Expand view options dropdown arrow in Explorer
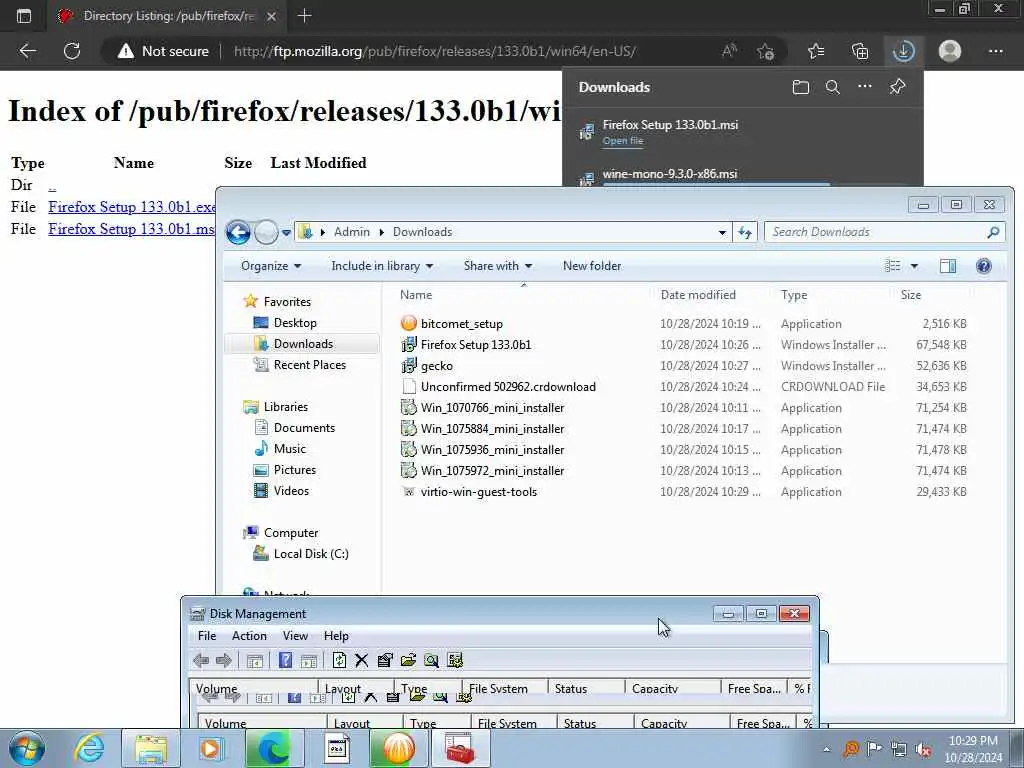The image size is (1024, 768). (x=914, y=266)
